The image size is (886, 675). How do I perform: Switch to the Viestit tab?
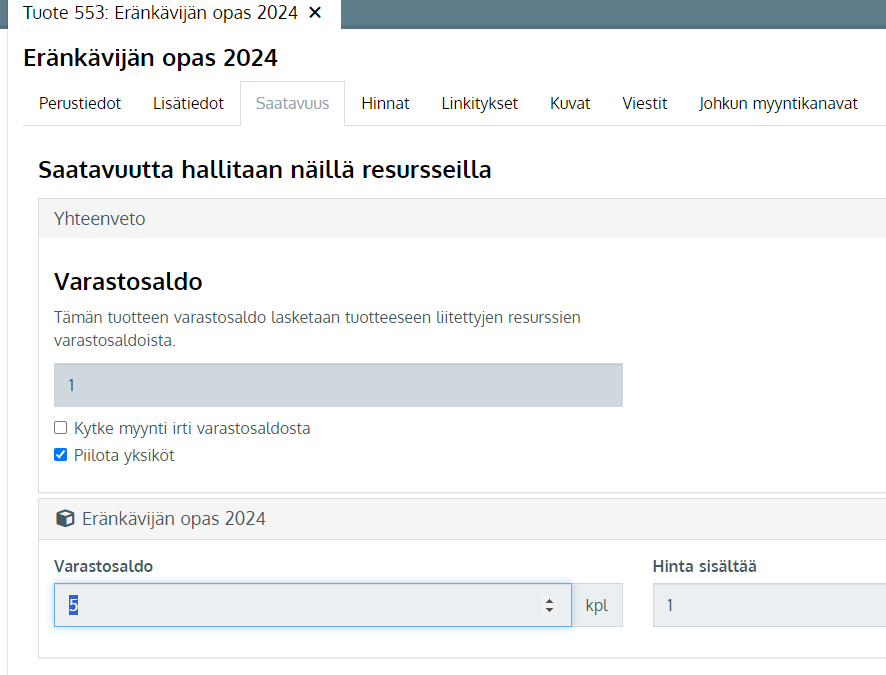click(x=645, y=103)
